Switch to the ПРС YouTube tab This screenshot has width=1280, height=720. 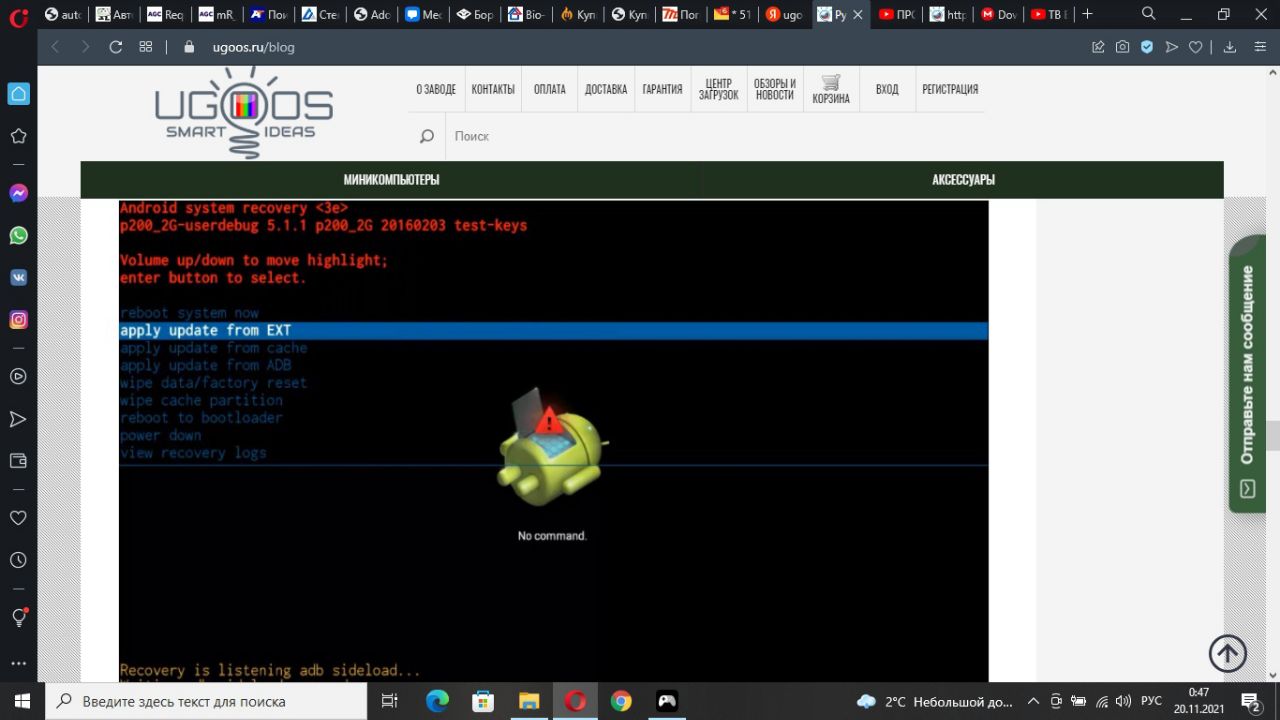click(x=897, y=14)
